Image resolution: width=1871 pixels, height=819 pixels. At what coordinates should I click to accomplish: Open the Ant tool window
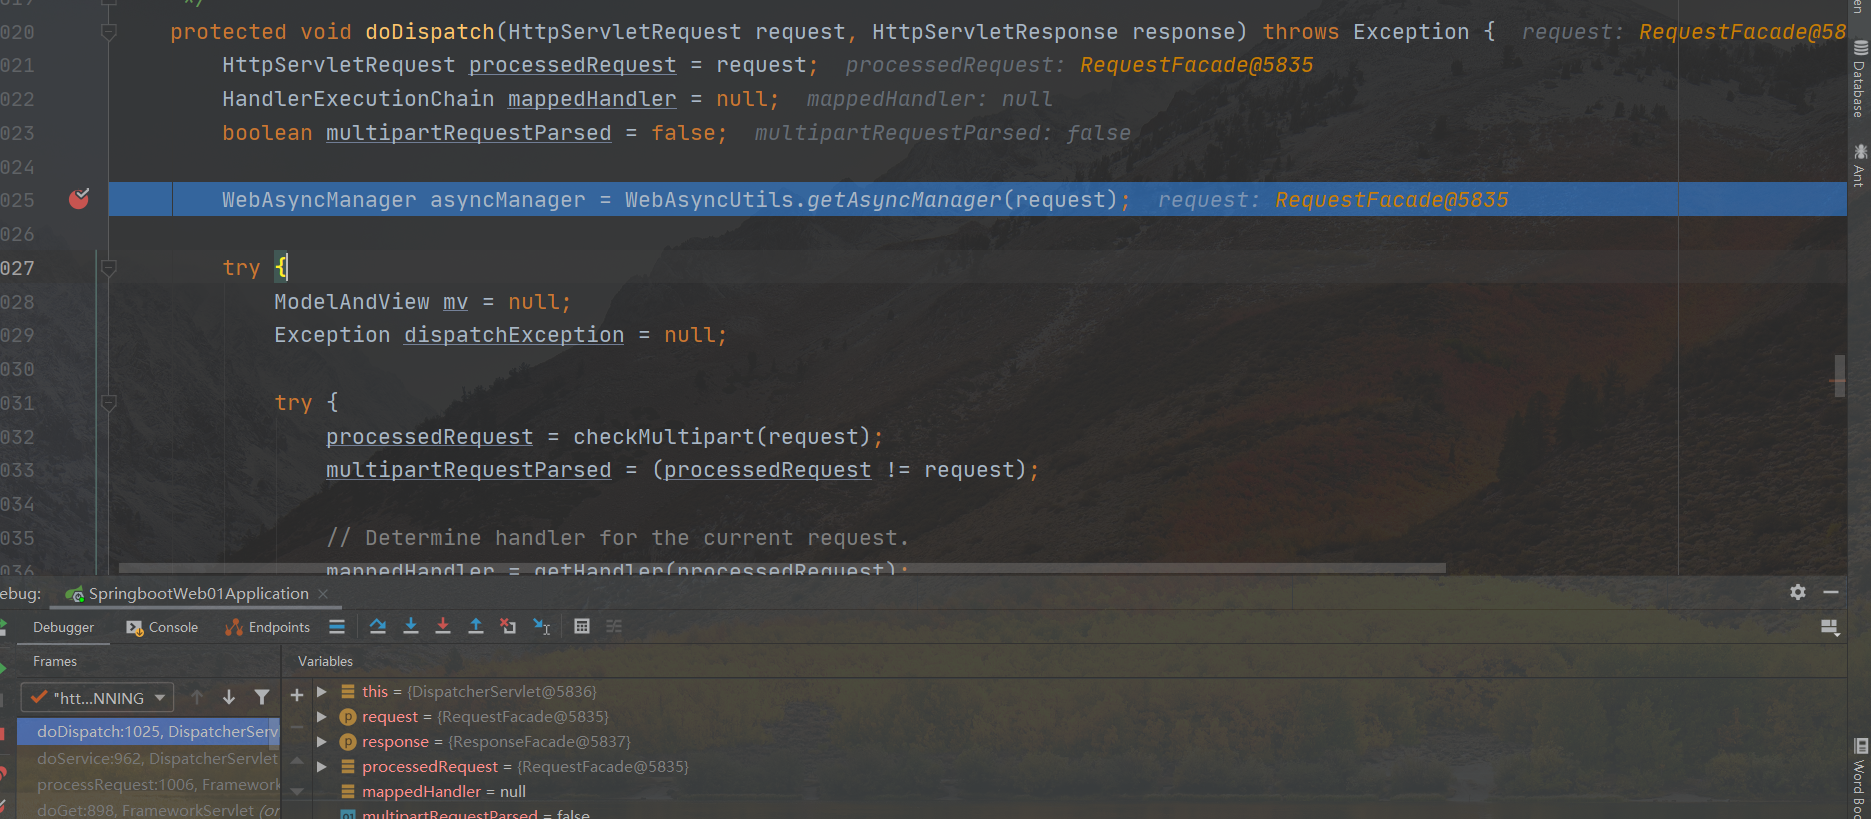tap(1860, 166)
